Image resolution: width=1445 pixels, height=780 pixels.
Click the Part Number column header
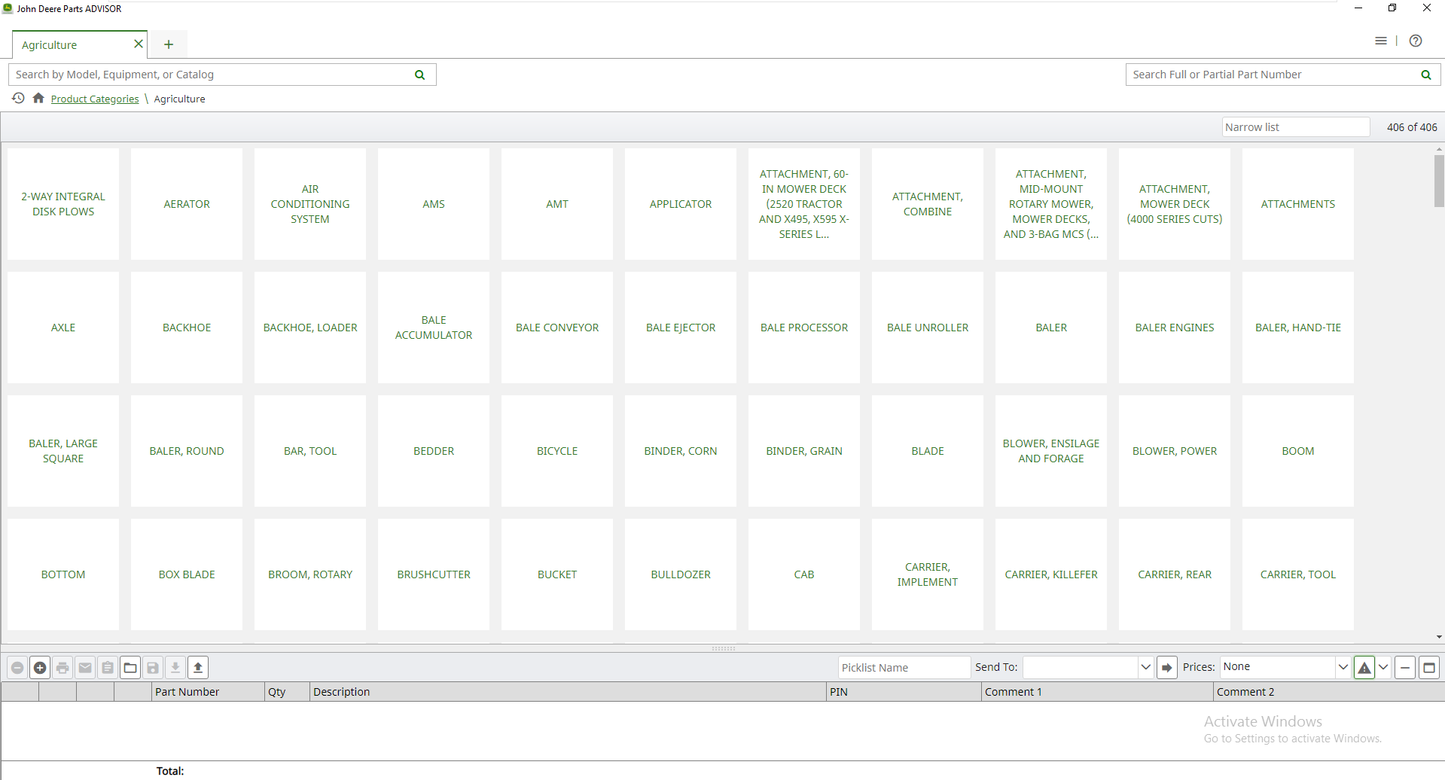click(x=208, y=692)
